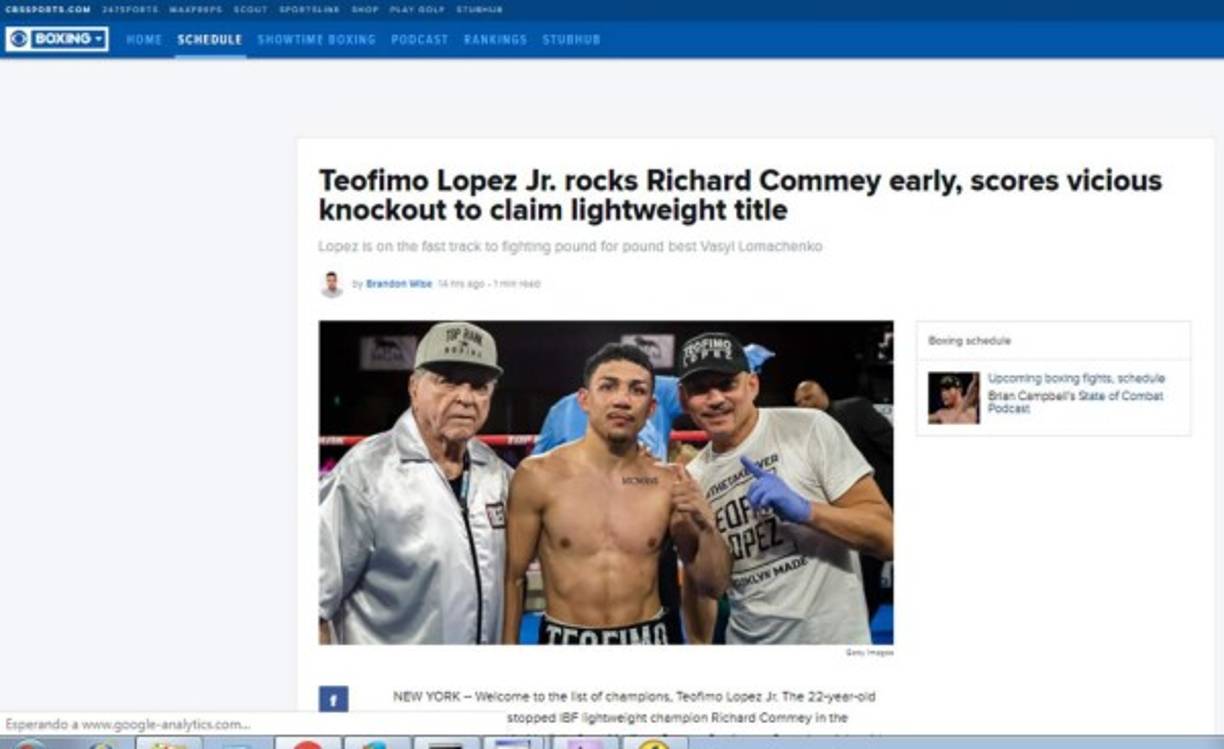The height and width of the screenshot is (749, 1224).
Task: Open the BOXING dropdown menu
Action: pos(98,40)
